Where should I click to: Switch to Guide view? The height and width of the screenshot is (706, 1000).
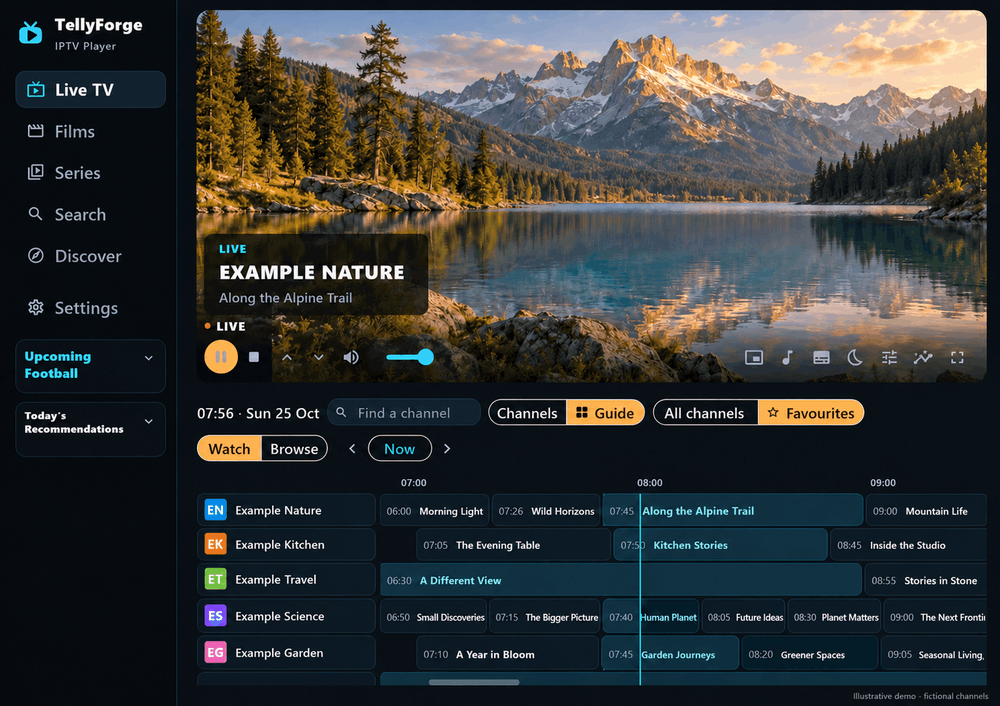605,413
